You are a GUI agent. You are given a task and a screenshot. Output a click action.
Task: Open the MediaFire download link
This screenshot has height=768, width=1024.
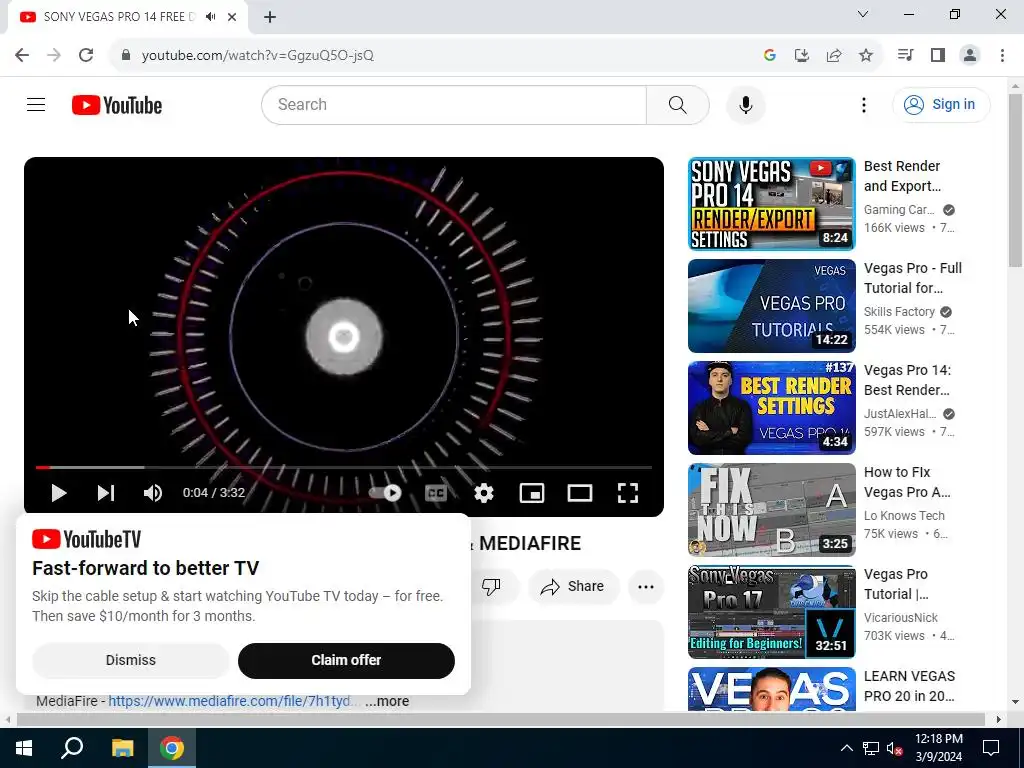[233, 701]
